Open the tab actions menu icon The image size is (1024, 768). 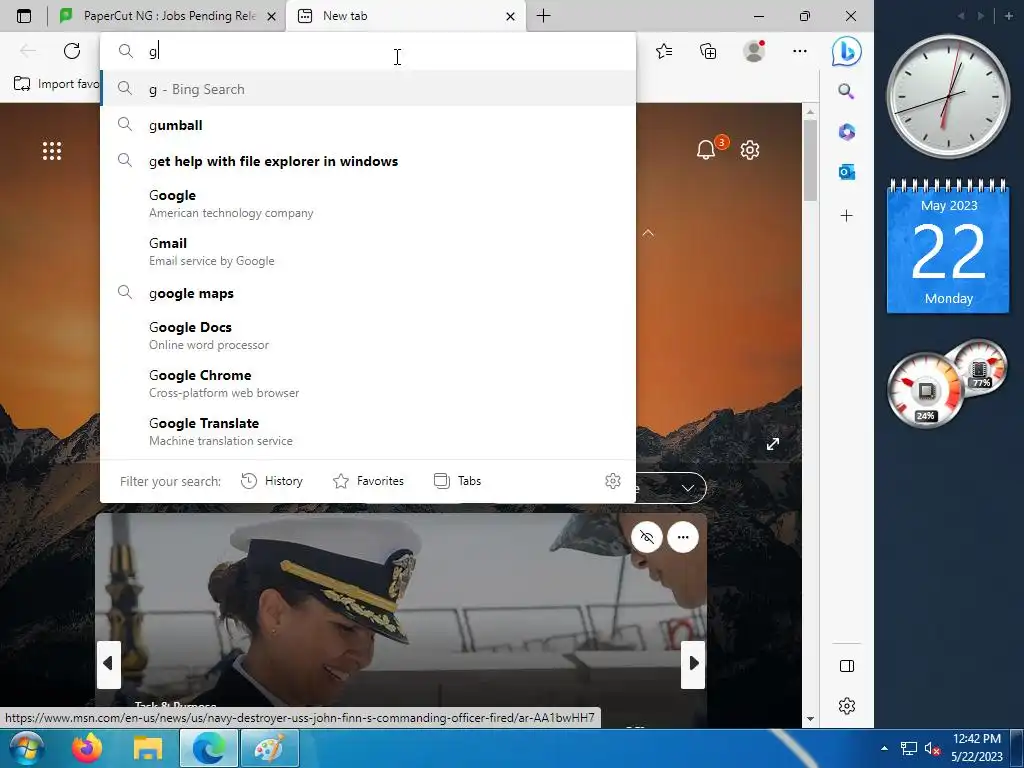click(x=24, y=16)
